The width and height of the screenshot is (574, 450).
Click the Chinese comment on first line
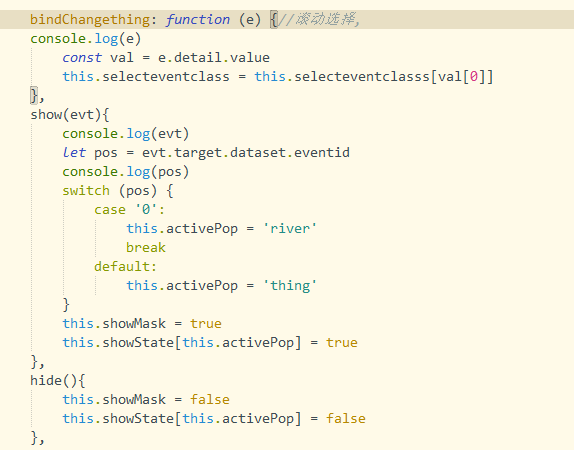pyautogui.click(x=319, y=19)
